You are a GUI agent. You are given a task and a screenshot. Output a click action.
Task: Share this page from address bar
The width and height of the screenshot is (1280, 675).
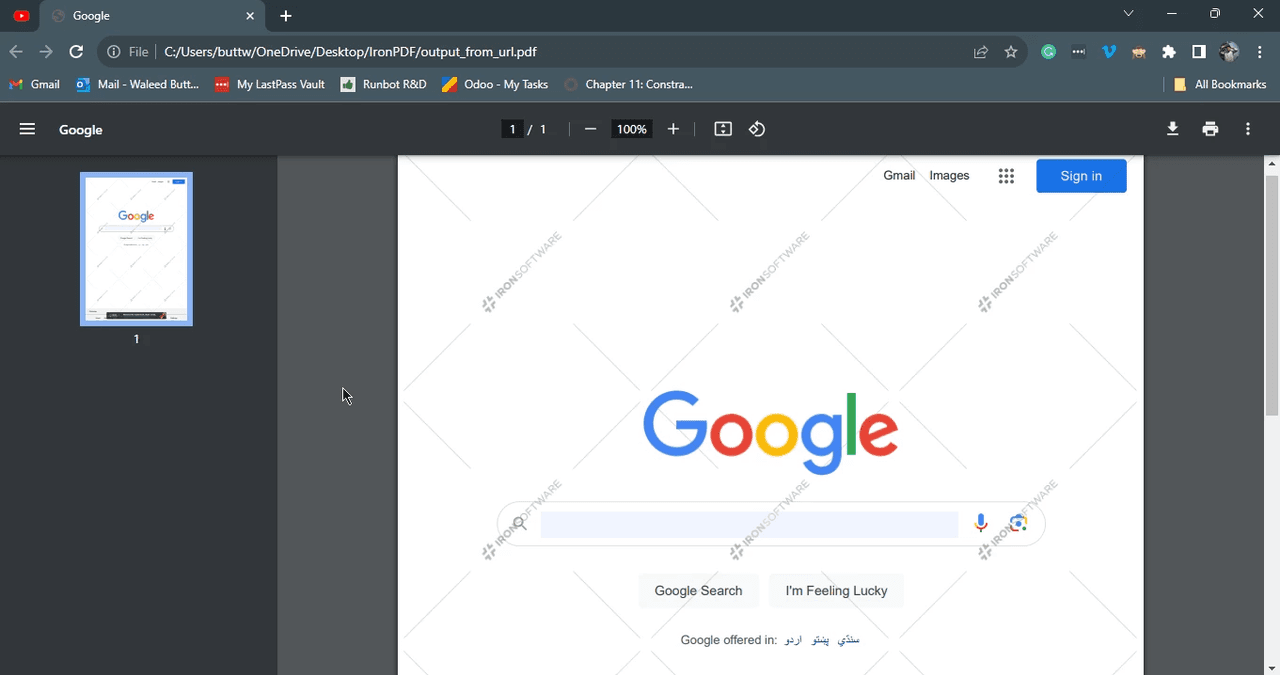point(981,52)
